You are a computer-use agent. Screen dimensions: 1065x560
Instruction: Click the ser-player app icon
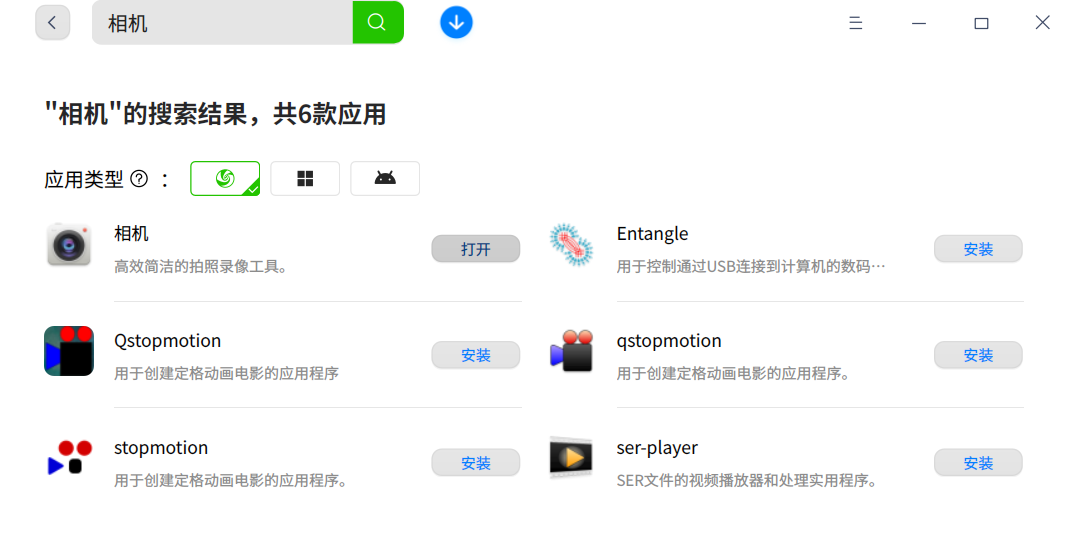tap(571, 458)
